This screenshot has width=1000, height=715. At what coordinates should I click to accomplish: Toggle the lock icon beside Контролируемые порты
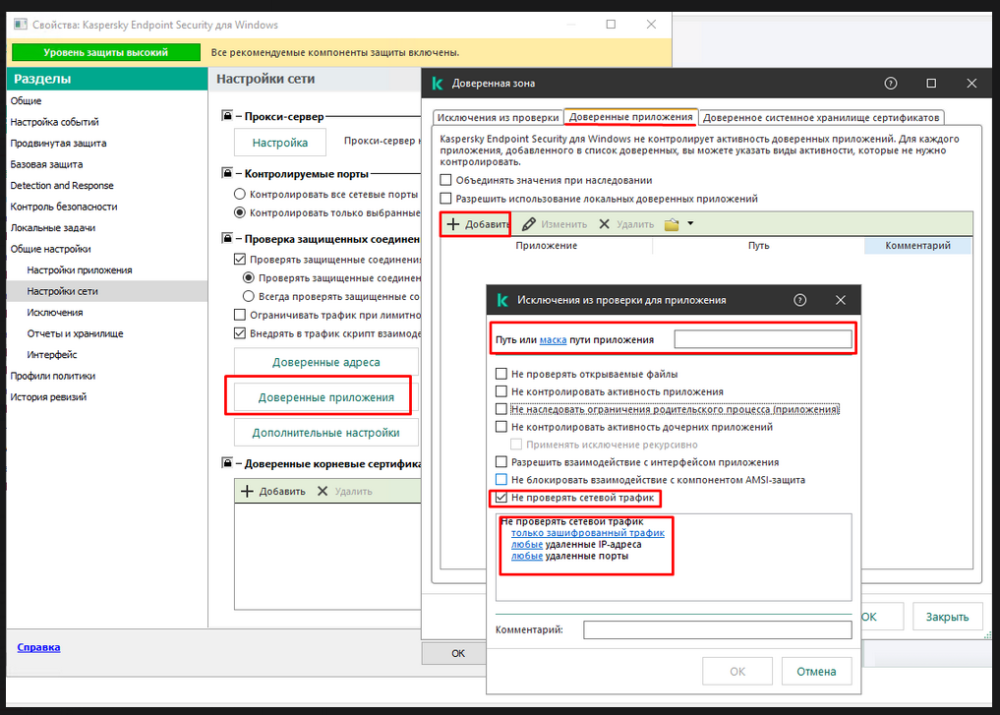tap(227, 173)
